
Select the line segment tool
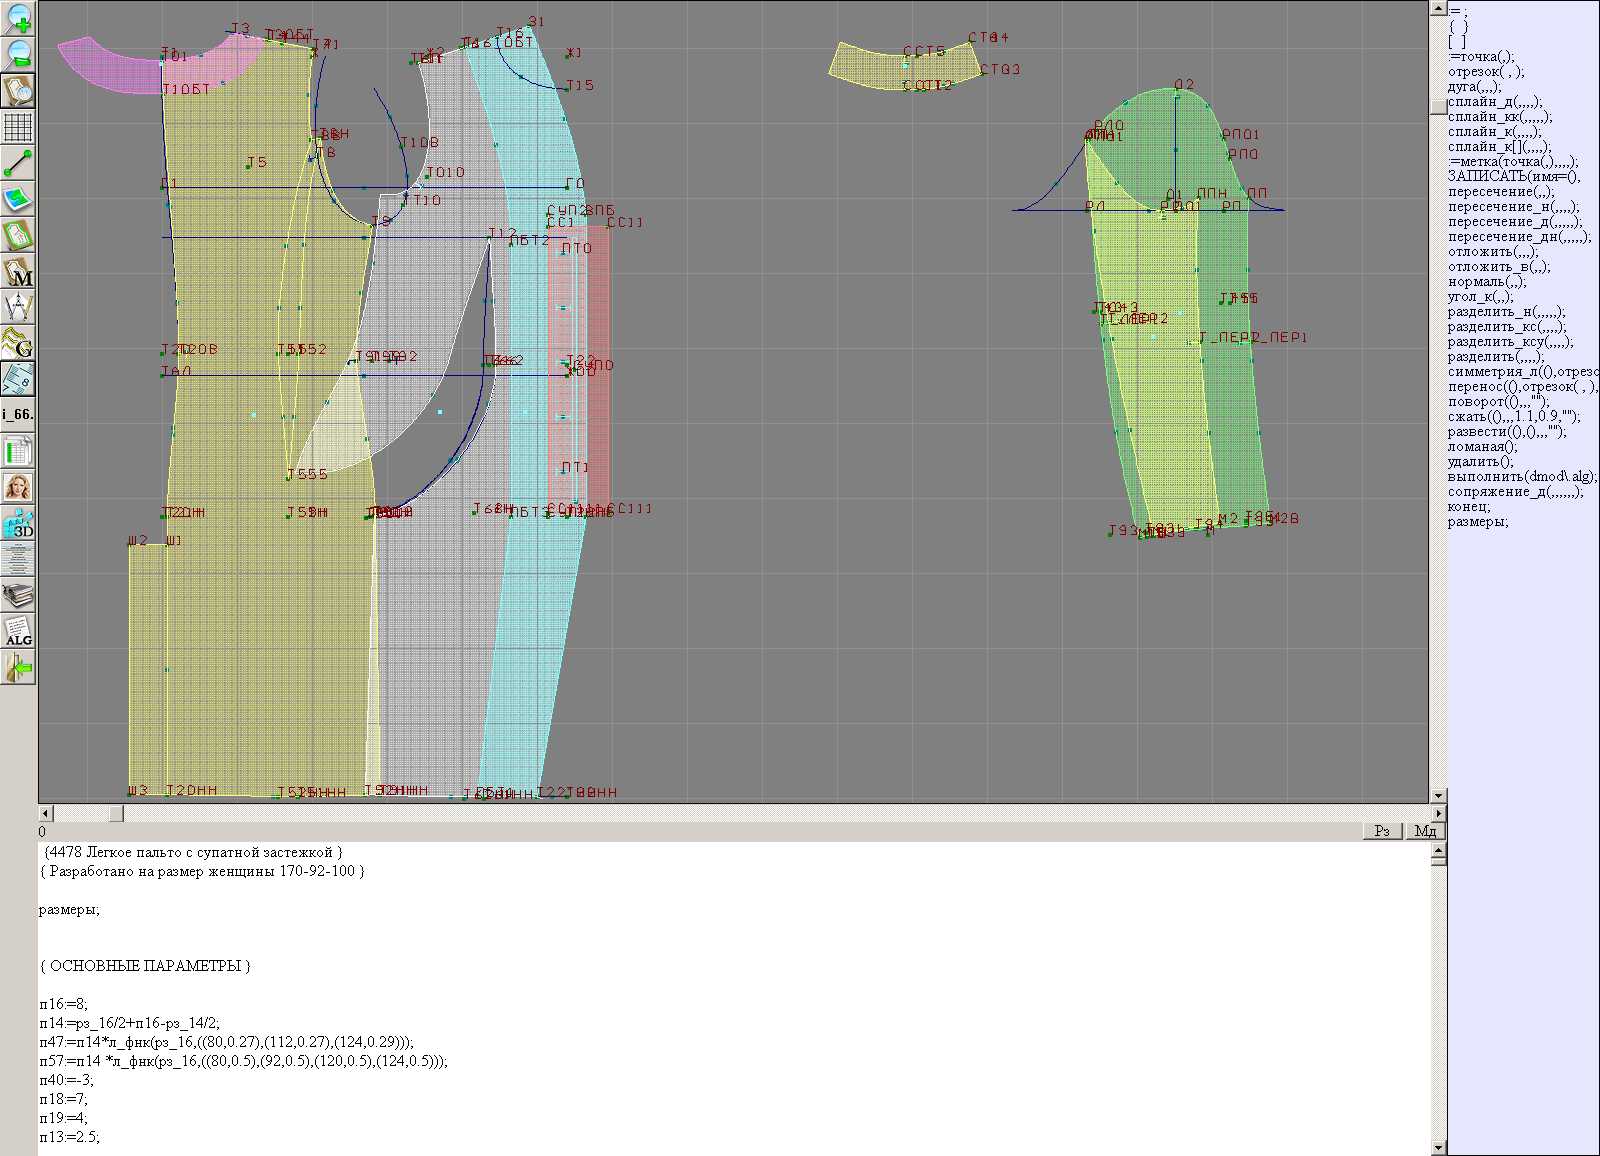click(x=18, y=163)
